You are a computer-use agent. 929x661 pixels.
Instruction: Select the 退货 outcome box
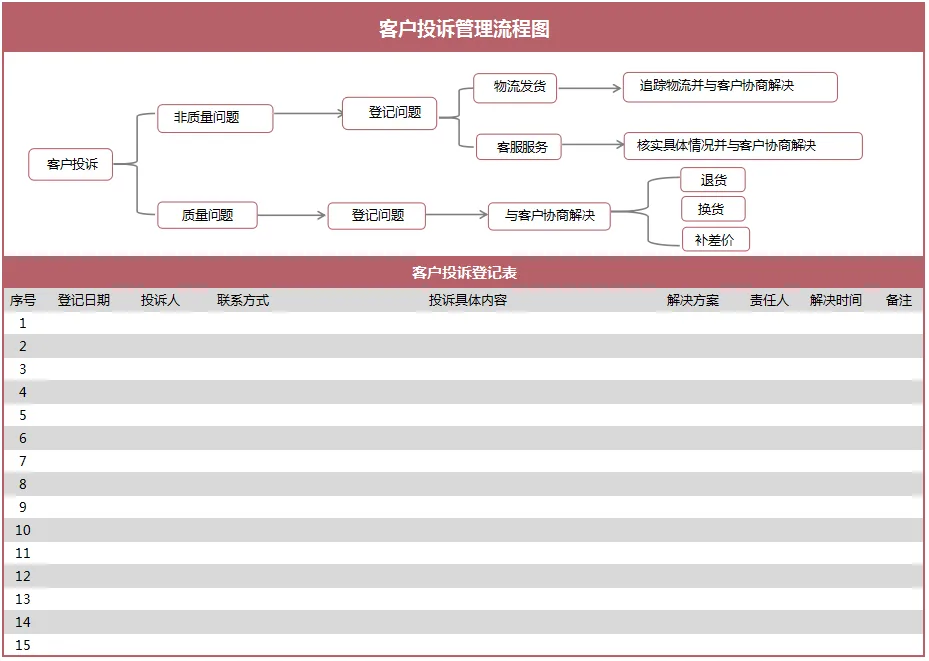coord(713,180)
